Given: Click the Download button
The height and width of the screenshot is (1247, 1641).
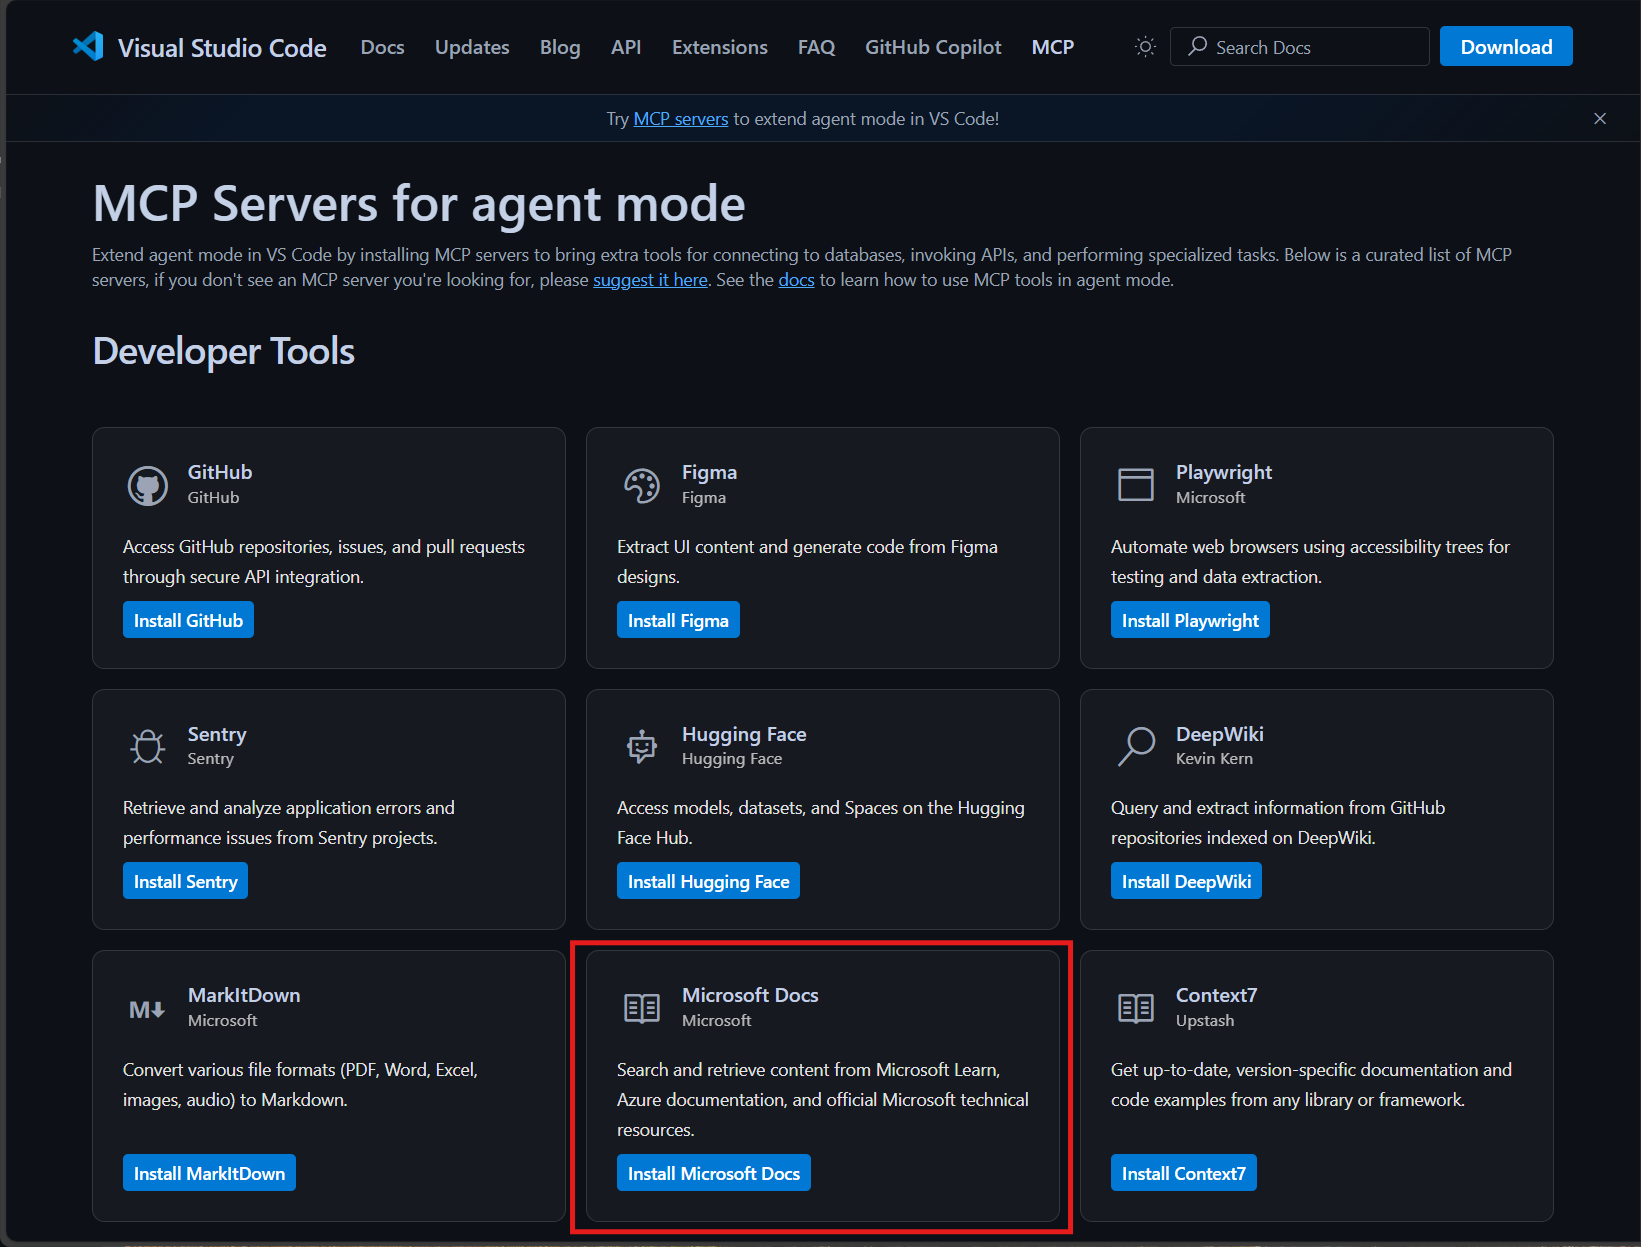Looking at the screenshot, I should (1505, 46).
